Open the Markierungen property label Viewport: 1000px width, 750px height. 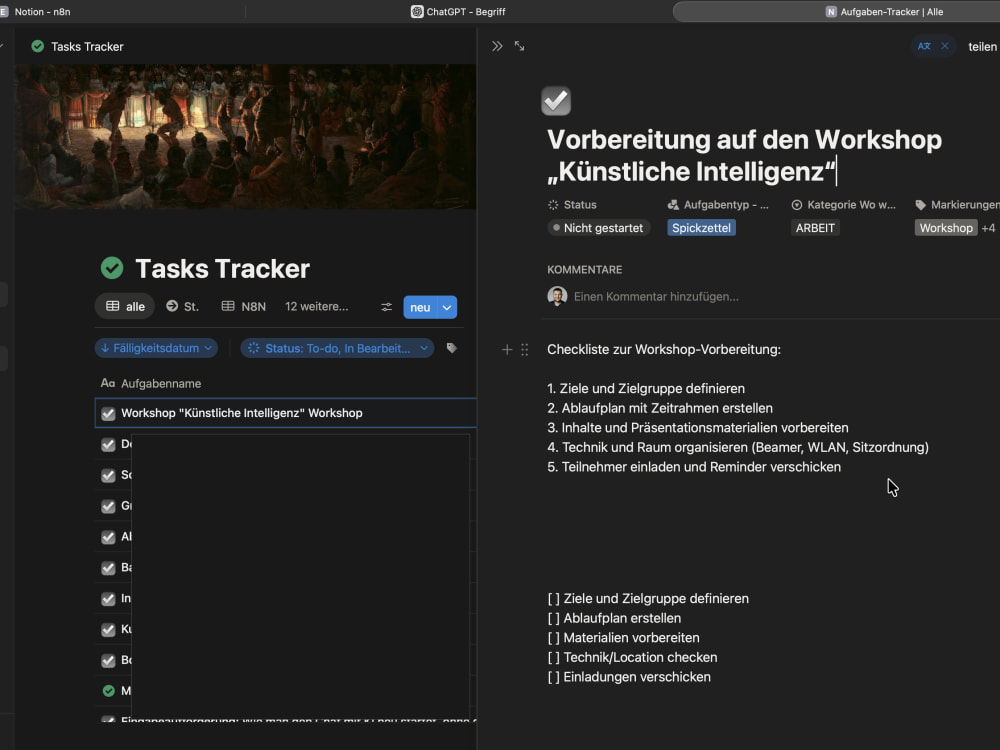pyautogui.click(x=957, y=205)
